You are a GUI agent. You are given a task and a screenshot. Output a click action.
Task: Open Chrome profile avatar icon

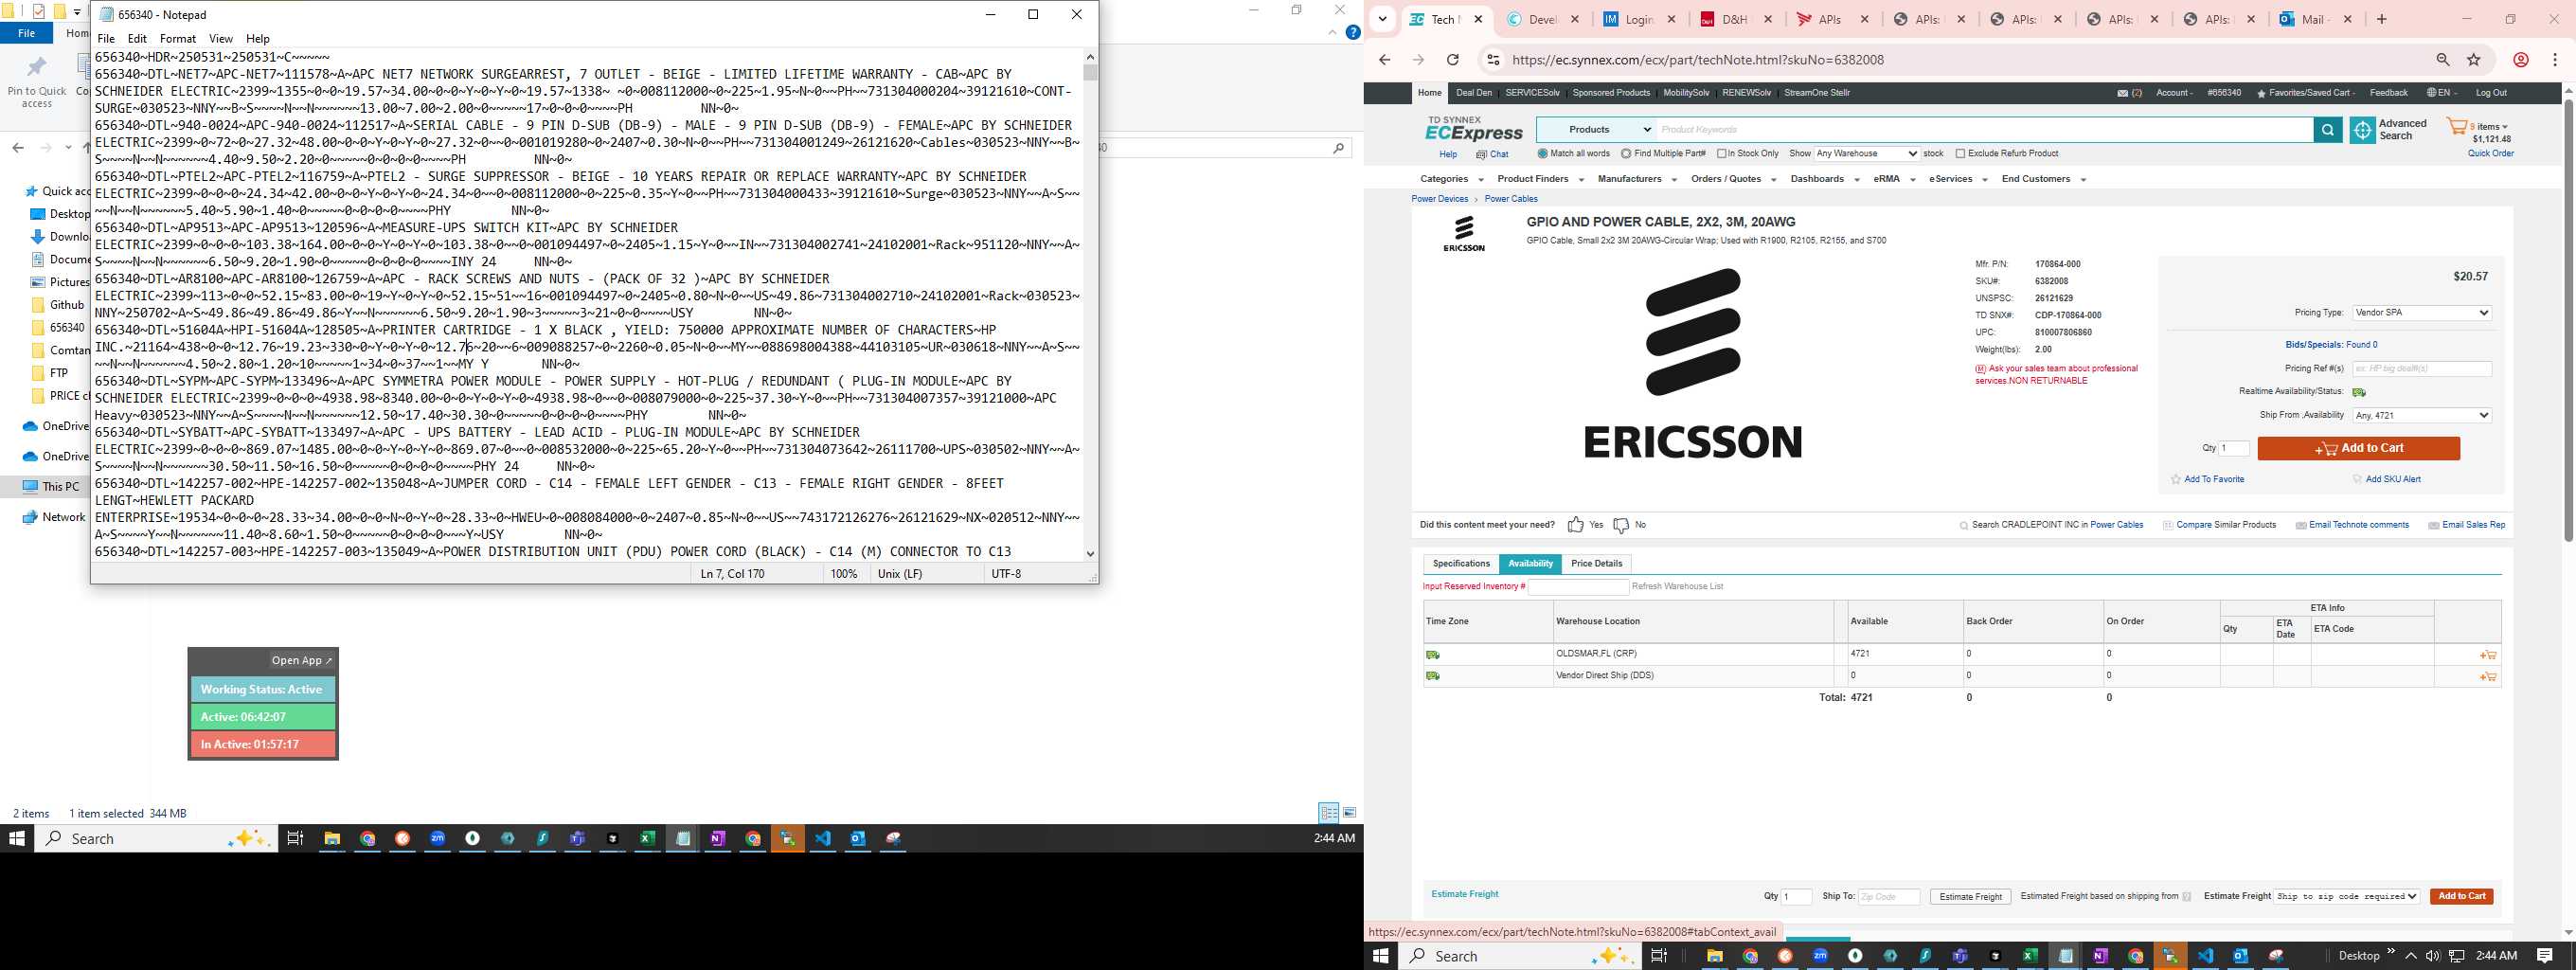[2521, 60]
